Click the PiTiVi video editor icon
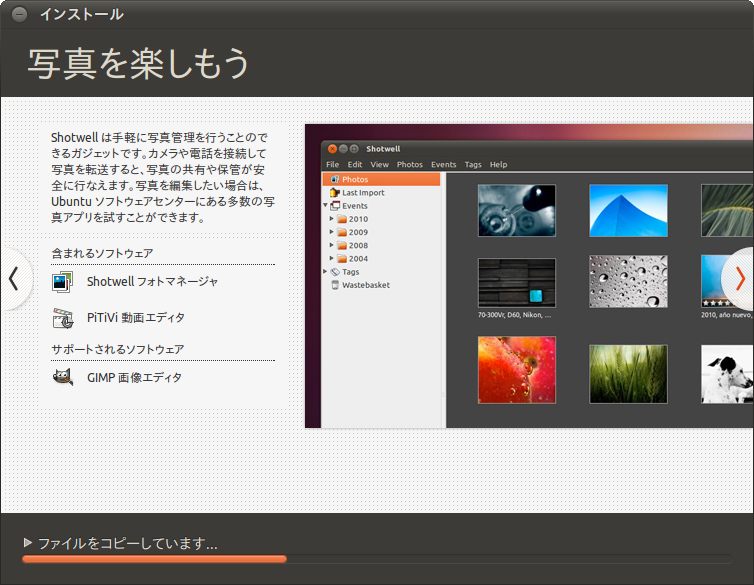 click(63, 318)
